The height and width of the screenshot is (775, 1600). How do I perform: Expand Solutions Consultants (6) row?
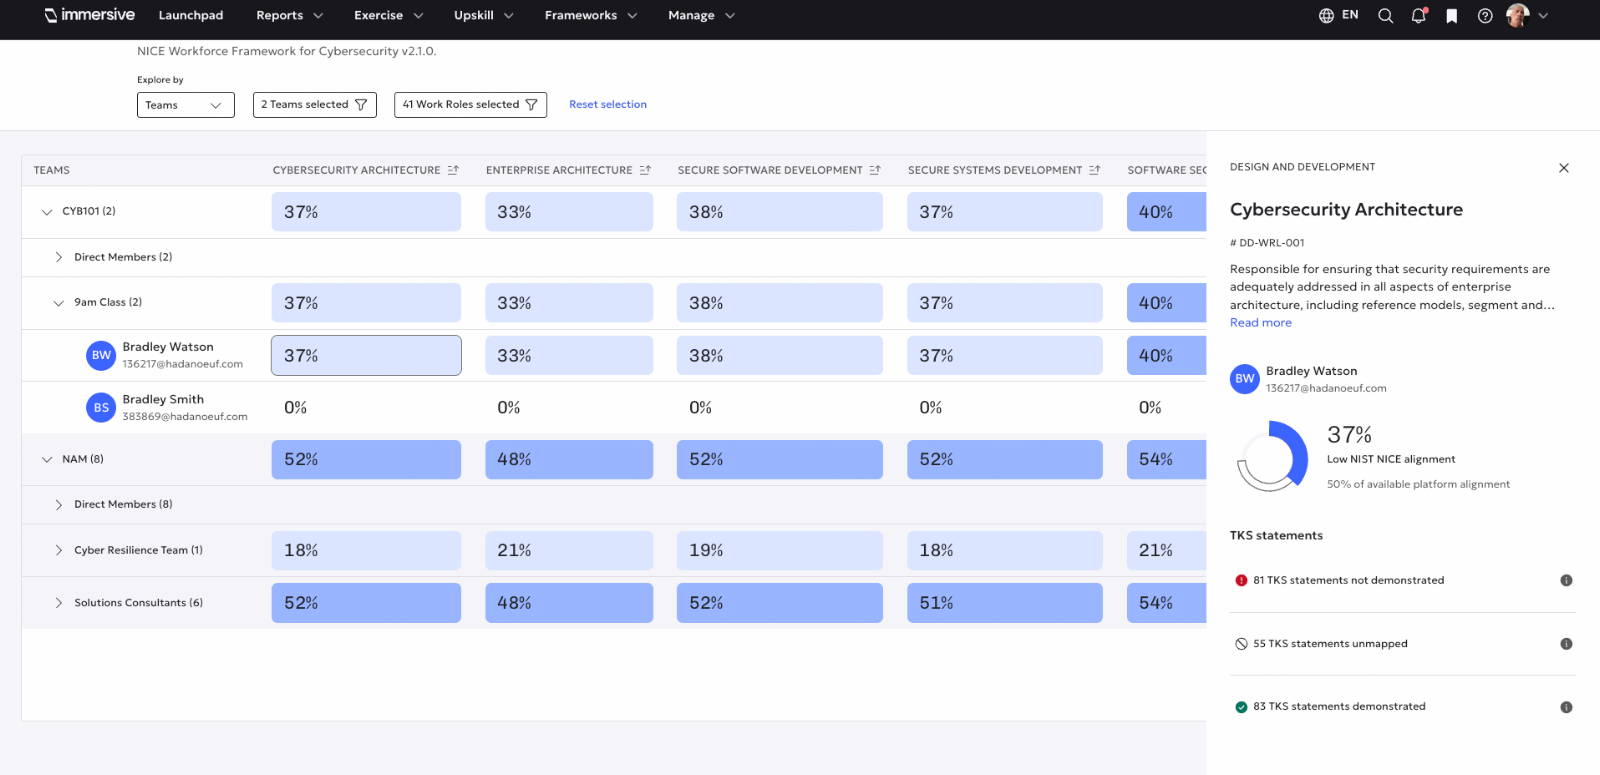tap(58, 603)
